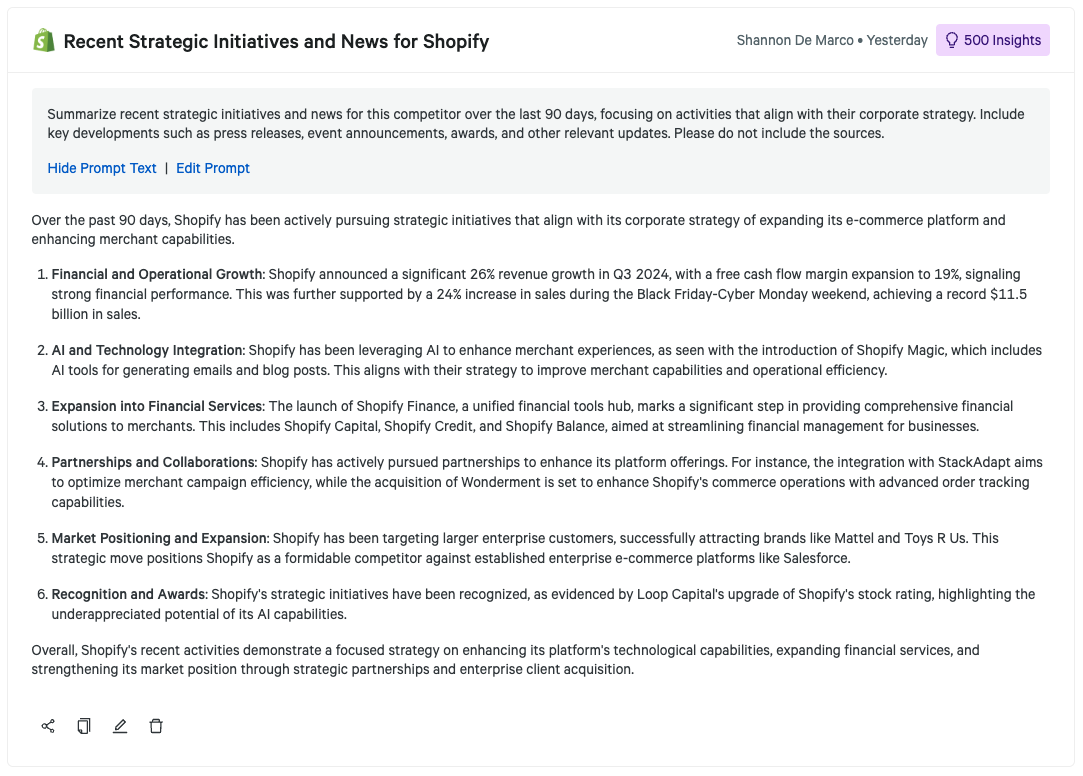Click the share icon below the summary
Screen dimensions: 1083x776
(48, 726)
